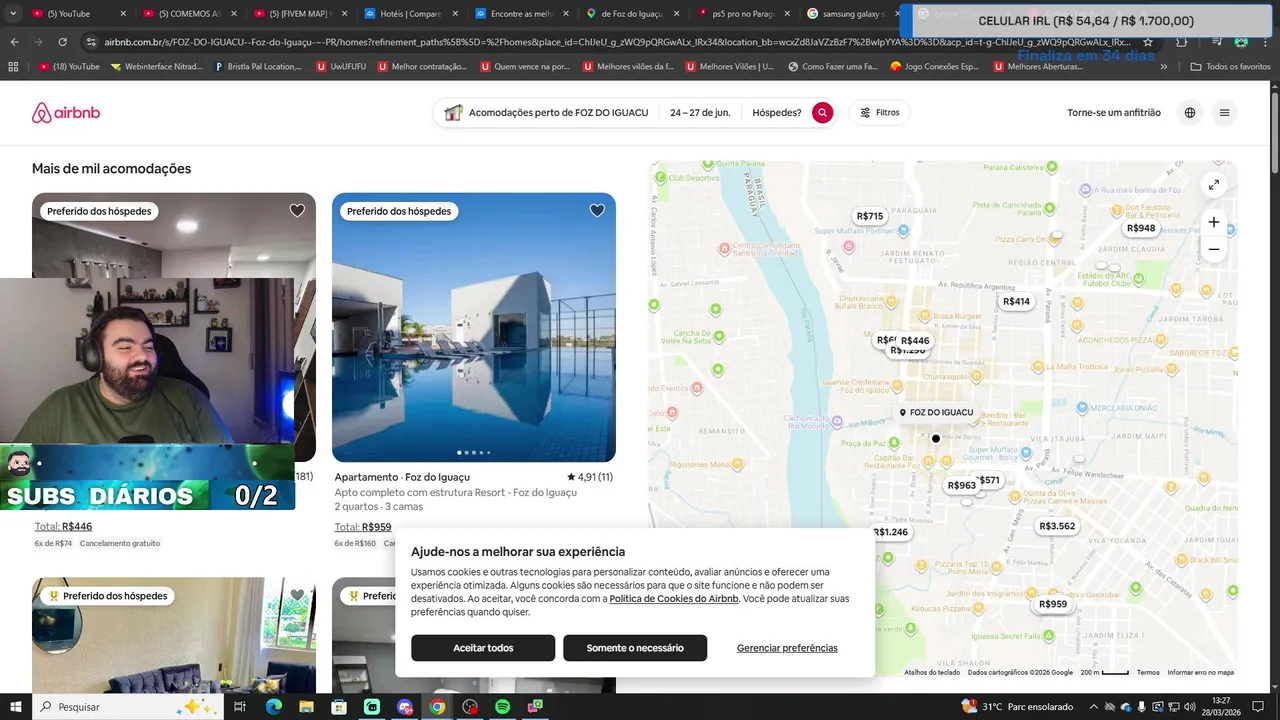This screenshot has width=1280, height=720.
Task: Show hidden system tray icons
Action: pyautogui.click(x=1092, y=707)
